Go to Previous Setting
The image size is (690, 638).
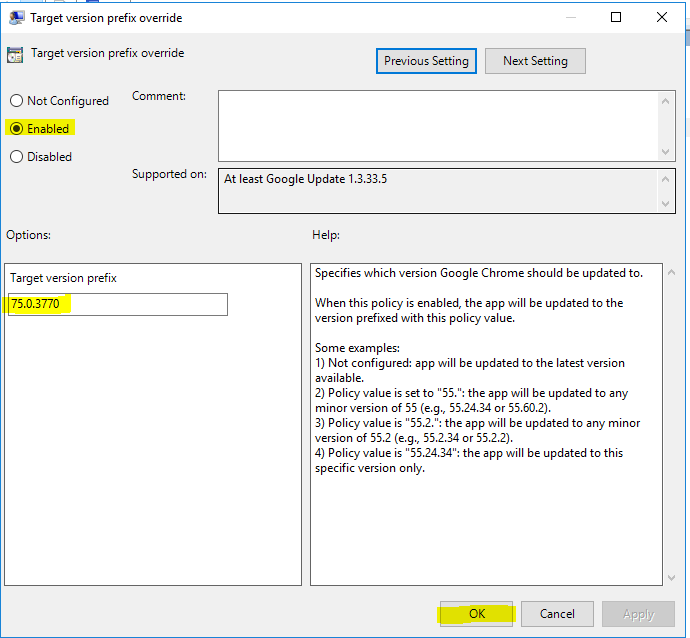click(x=426, y=61)
